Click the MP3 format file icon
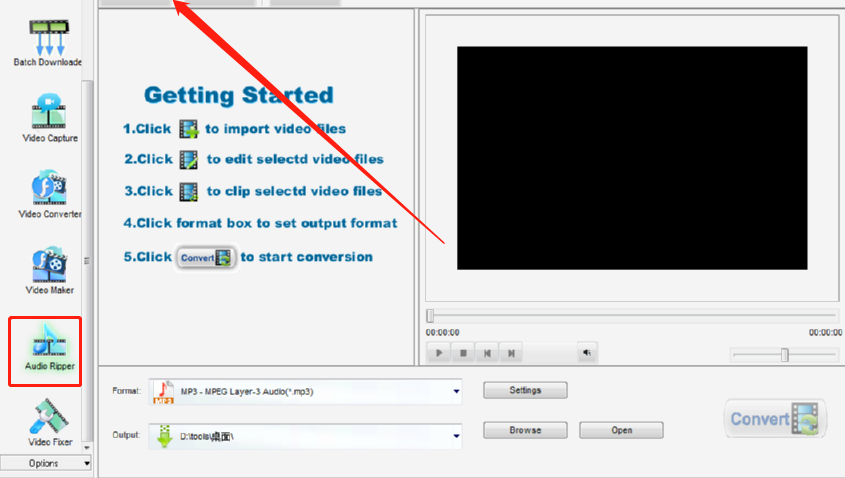845x478 pixels. (163, 392)
